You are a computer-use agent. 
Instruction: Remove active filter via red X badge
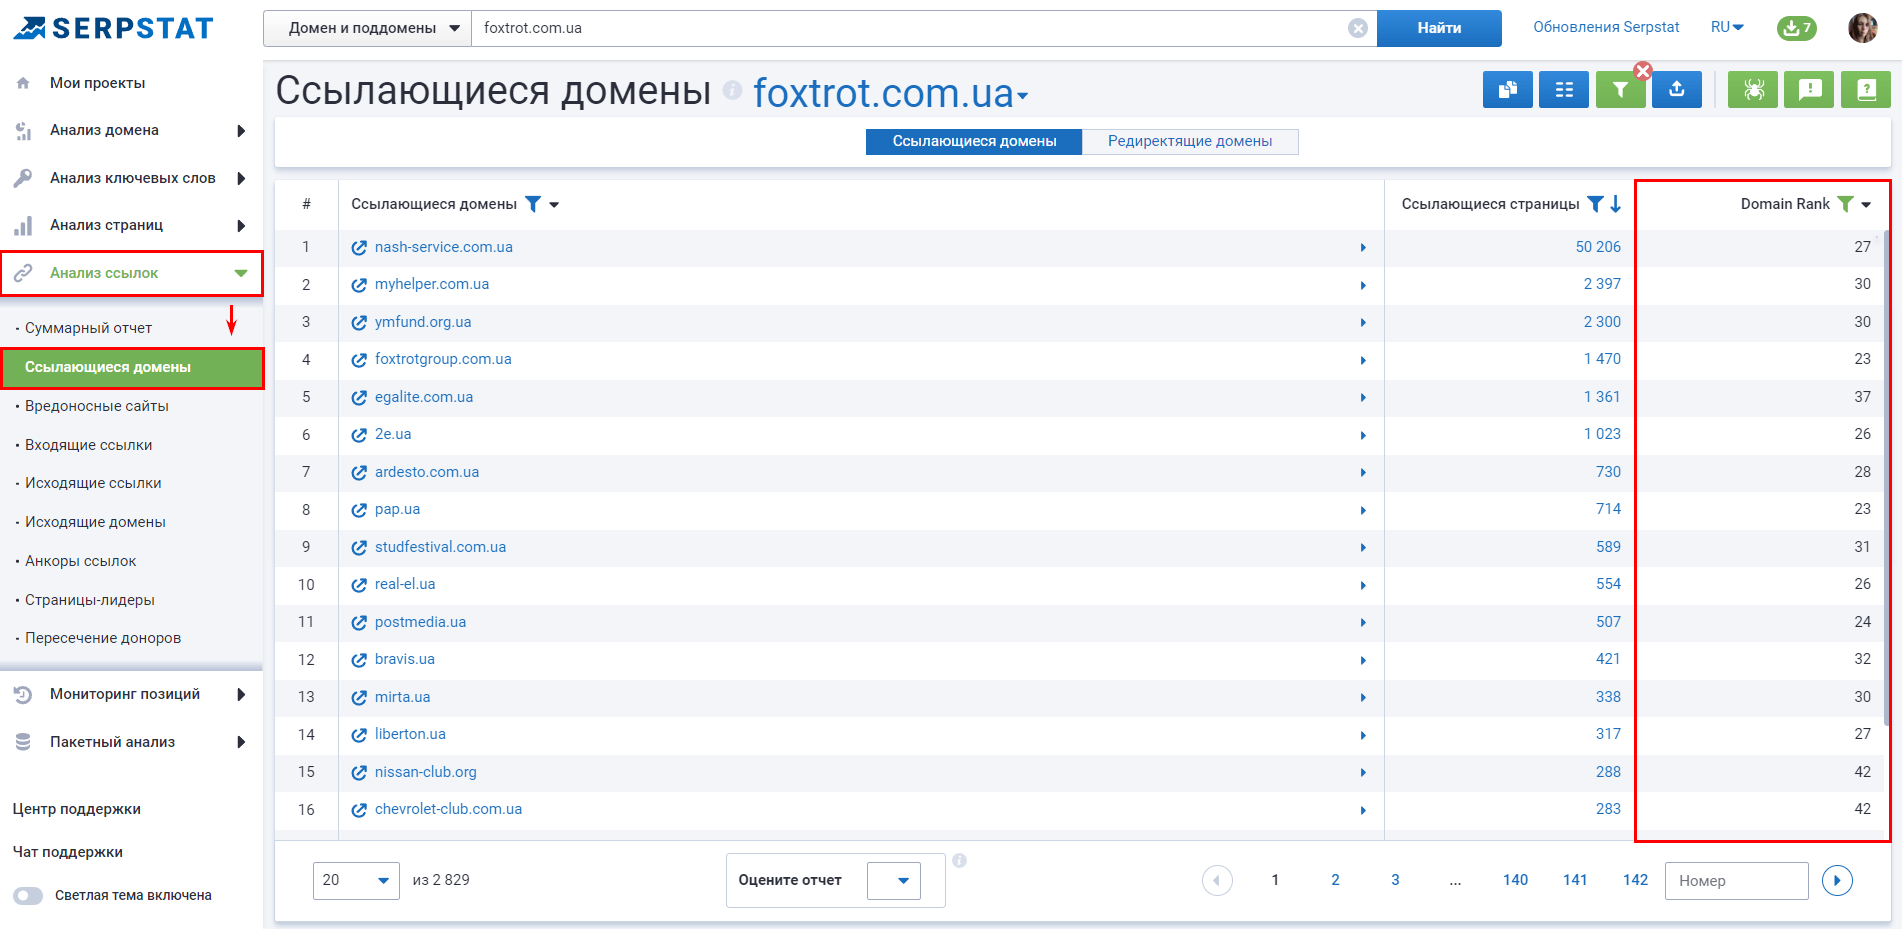[1643, 71]
